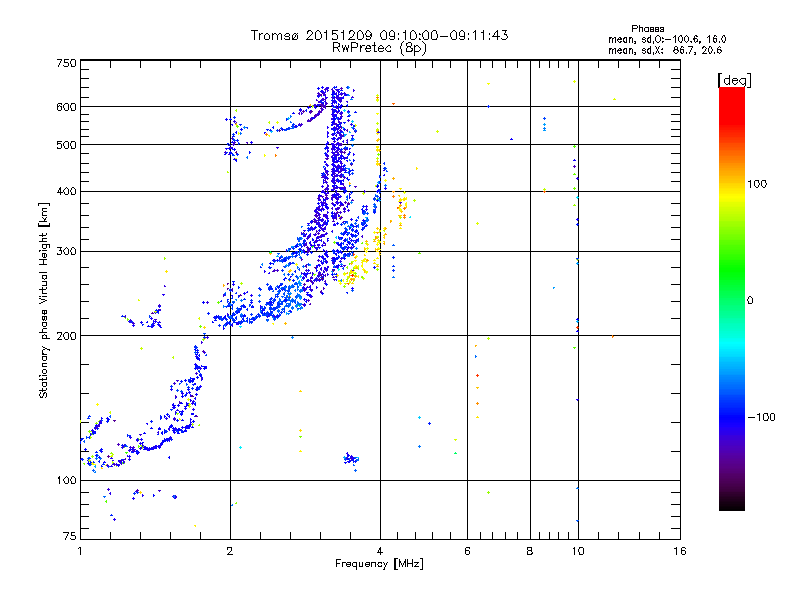The image size is (800, 600).
Task: Click the x-axis tick label '6'
Action: click(467, 551)
